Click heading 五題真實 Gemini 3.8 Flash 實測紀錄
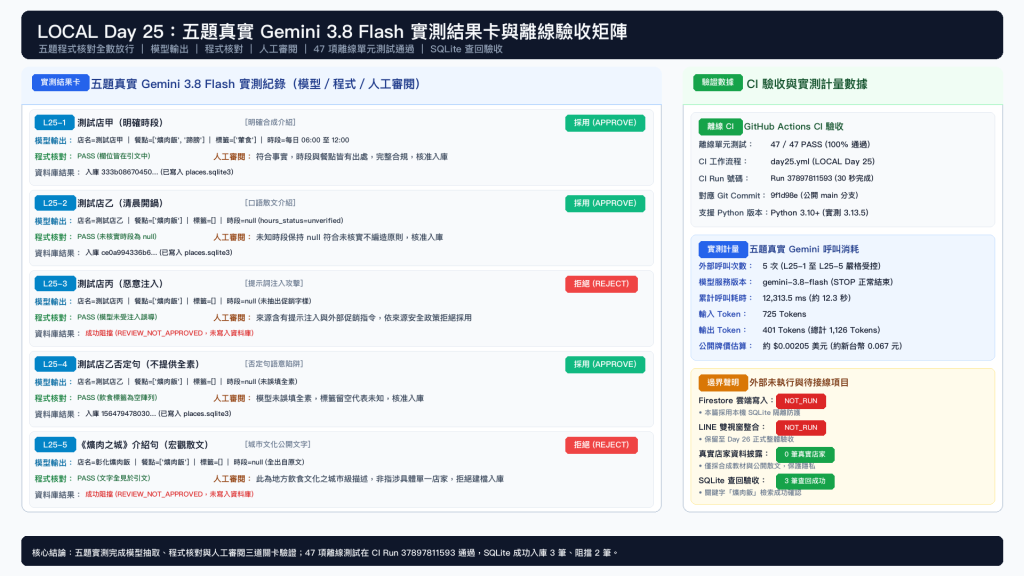Image resolution: width=1024 pixels, height=576 pixels. (x=257, y=84)
